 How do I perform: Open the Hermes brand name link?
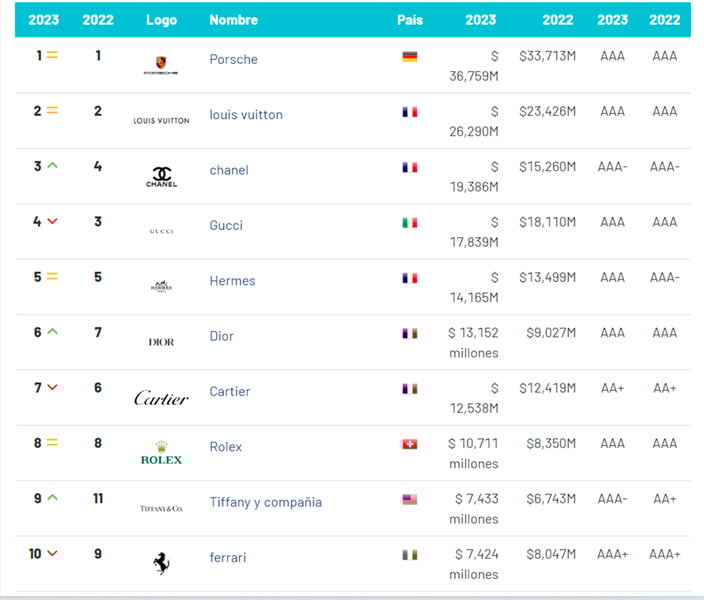click(232, 281)
